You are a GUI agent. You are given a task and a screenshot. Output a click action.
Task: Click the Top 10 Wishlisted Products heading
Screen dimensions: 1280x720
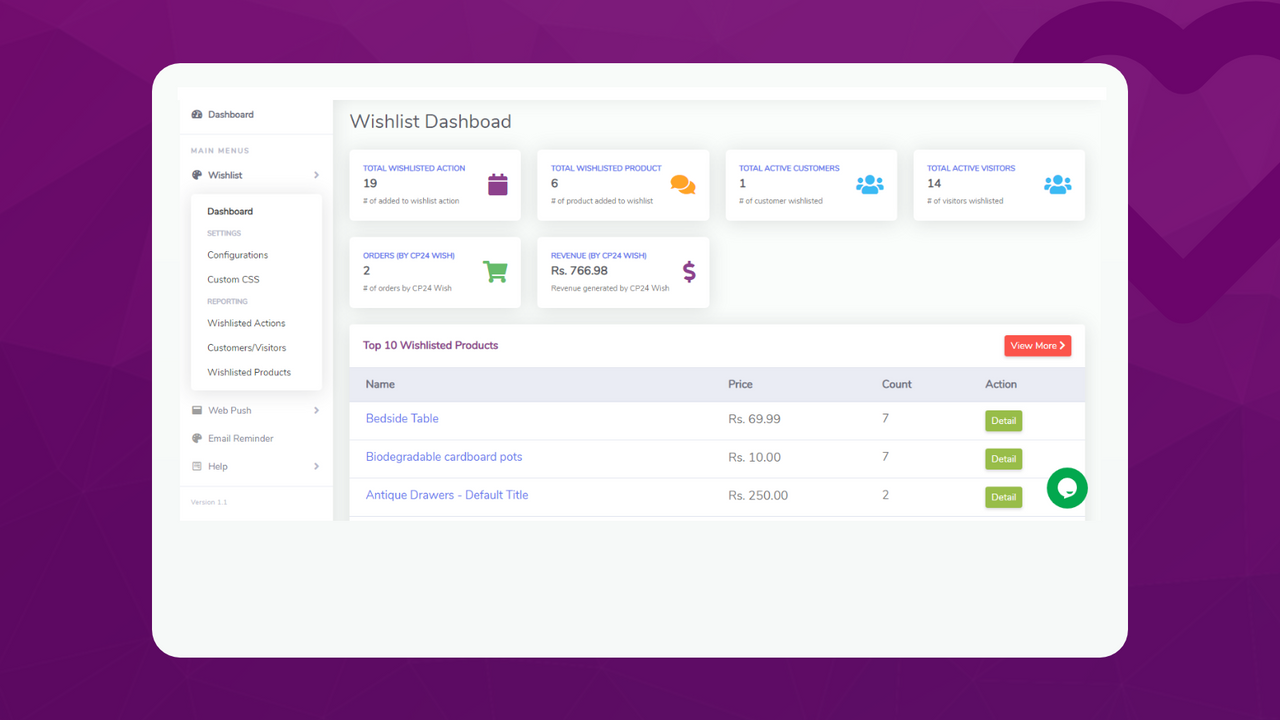(430, 345)
